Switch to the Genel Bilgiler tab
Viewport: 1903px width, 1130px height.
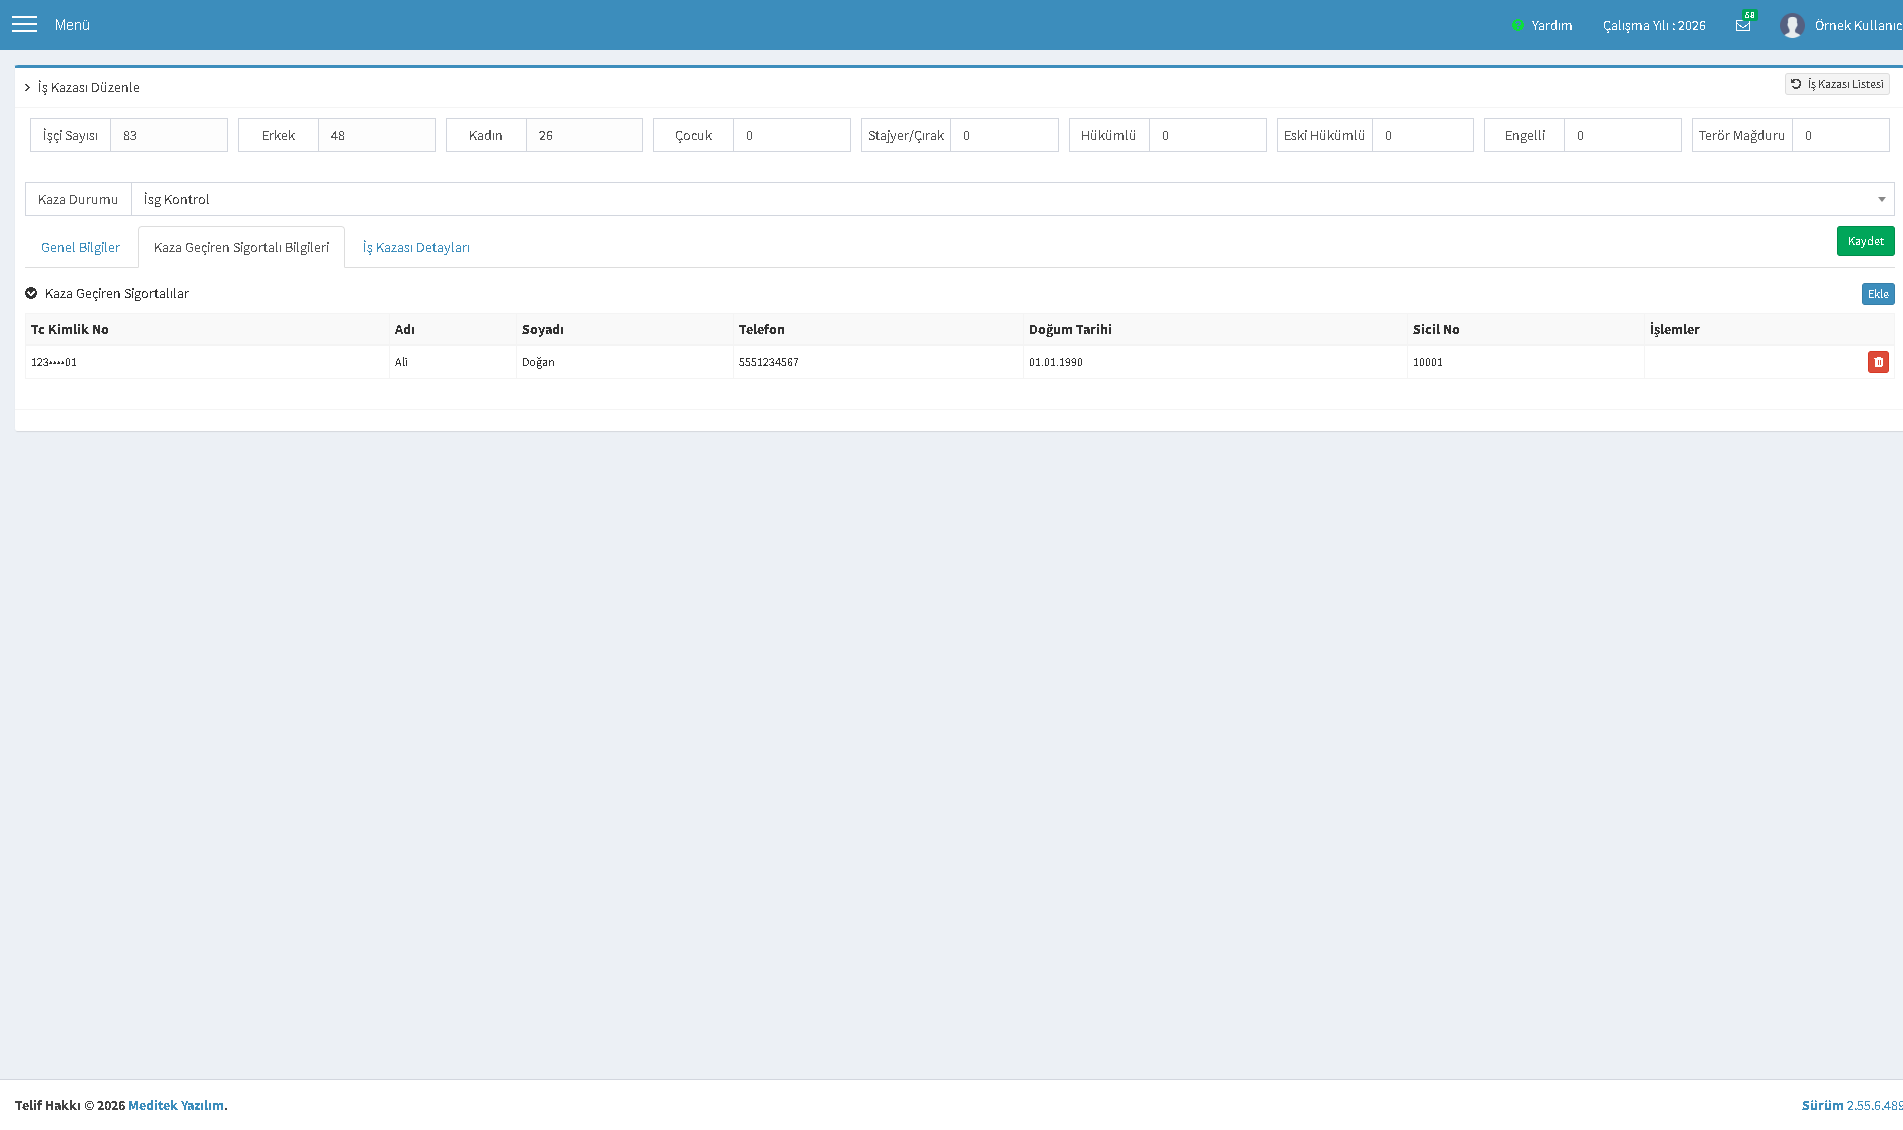point(80,247)
